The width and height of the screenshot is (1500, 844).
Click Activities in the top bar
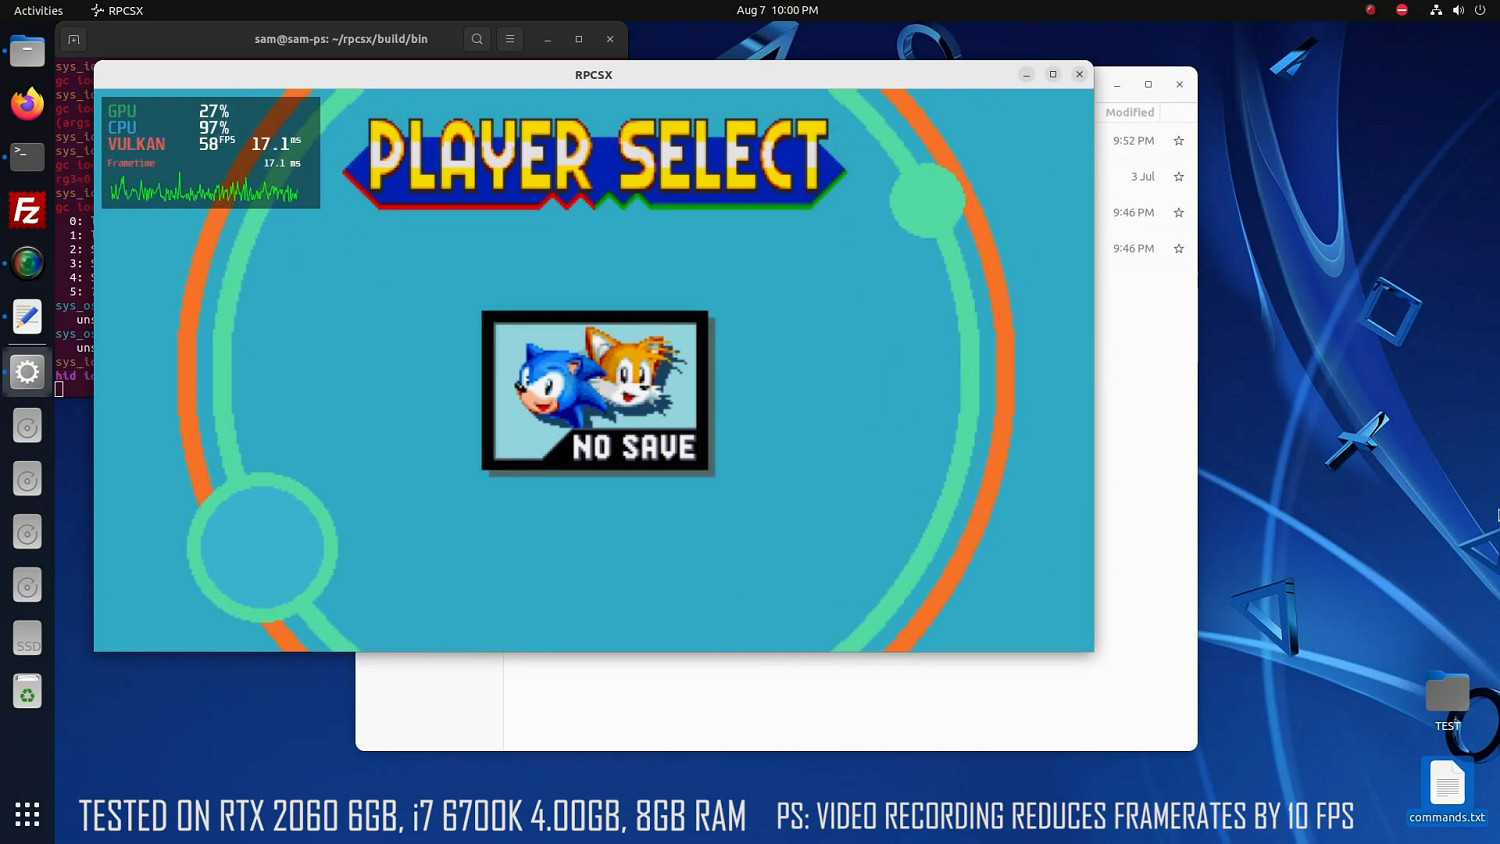click(38, 10)
